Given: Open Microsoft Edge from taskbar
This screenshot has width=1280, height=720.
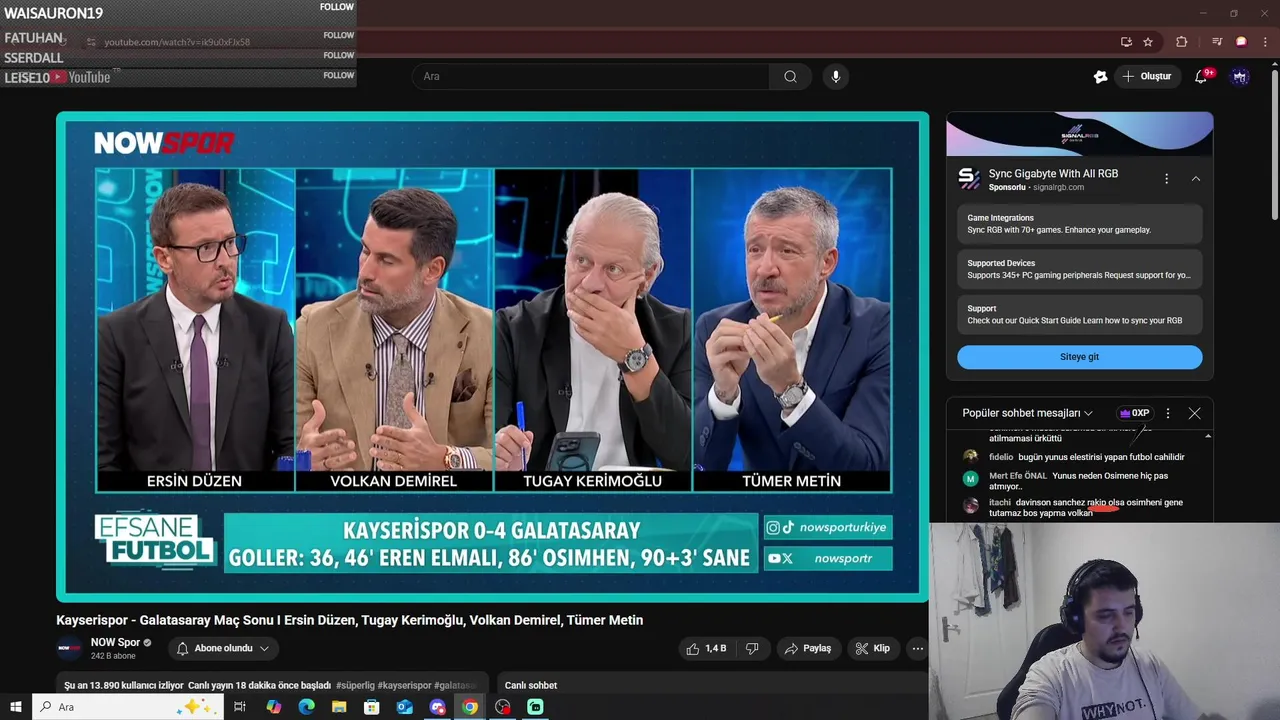Looking at the screenshot, I should pyautogui.click(x=306, y=707).
